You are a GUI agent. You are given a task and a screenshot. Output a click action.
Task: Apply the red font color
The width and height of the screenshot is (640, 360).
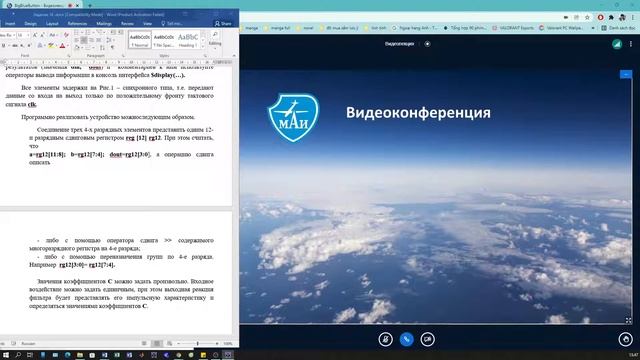coord(62,45)
